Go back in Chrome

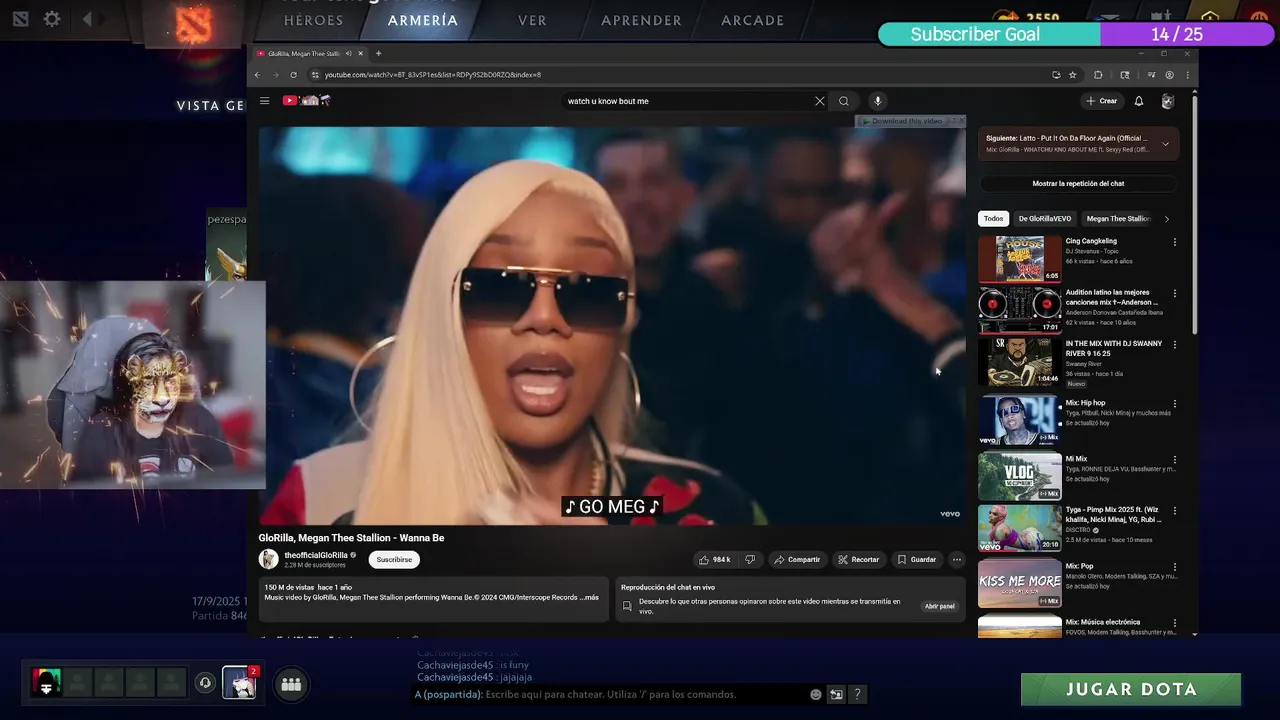(x=257, y=75)
